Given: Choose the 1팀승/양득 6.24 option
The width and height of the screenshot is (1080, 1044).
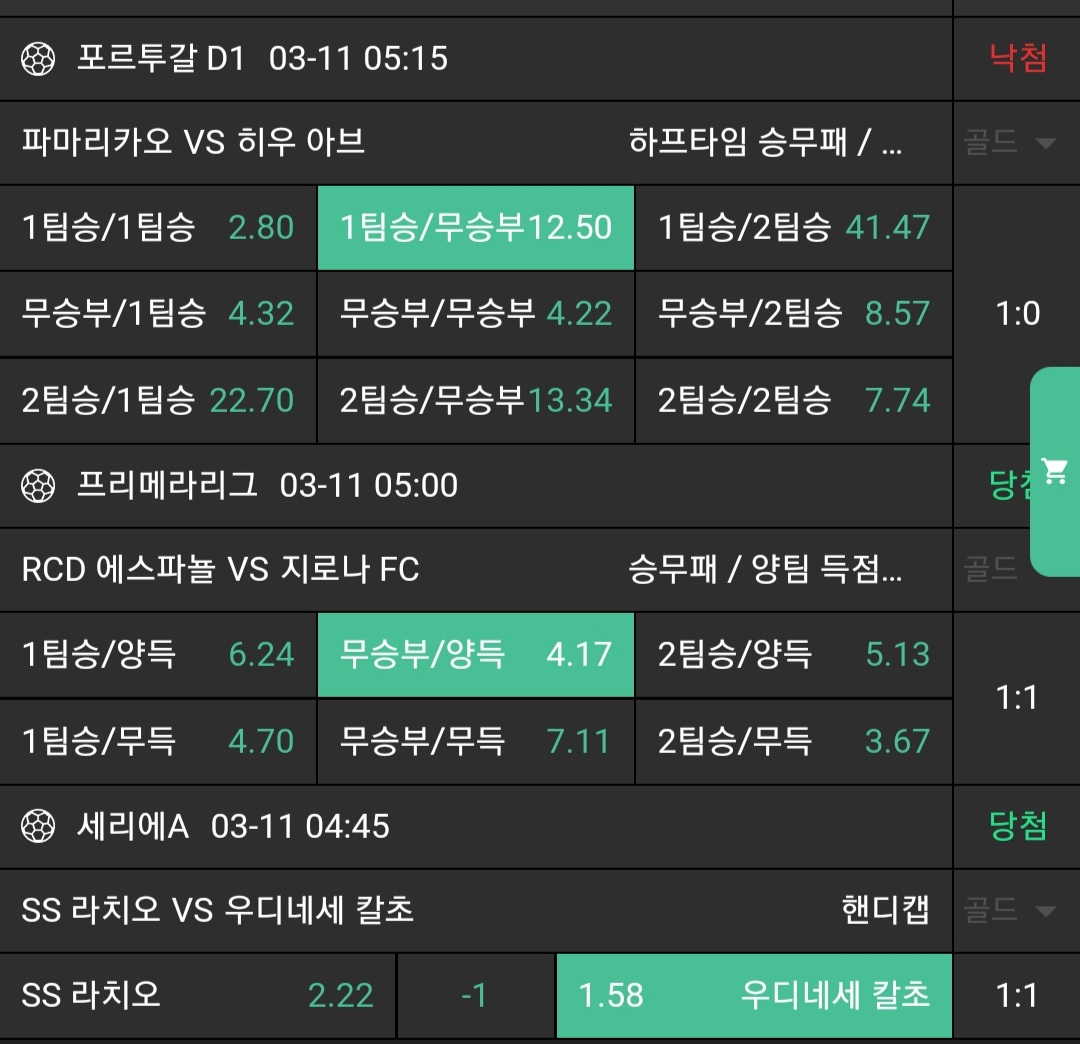Looking at the screenshot, I should click(x=158, y=655).
